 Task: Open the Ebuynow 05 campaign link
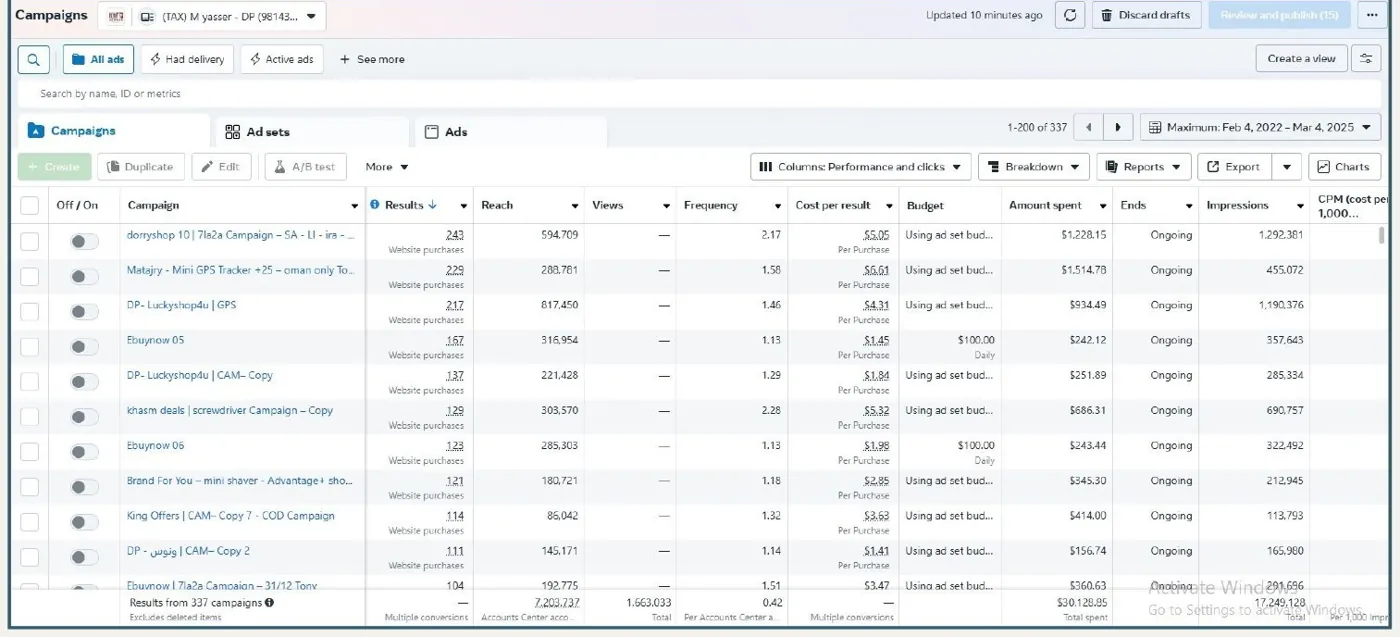pos(155,340)
